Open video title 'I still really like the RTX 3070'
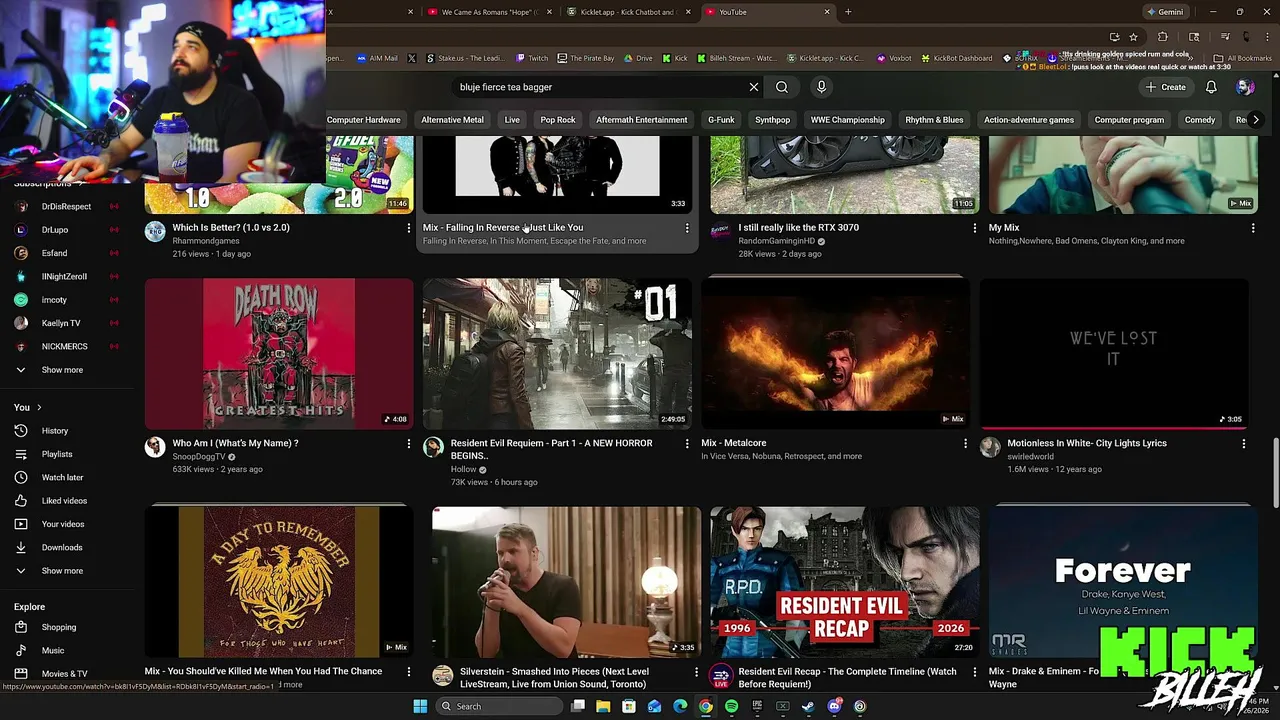This screenshot has width=1280, height=720. [x=798, y=228]
